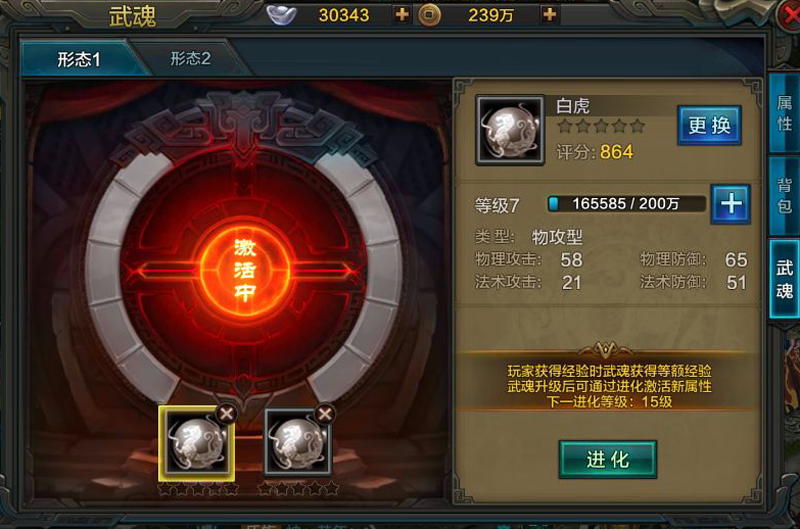
Task: Remove the yellow-highlighted soul orb via its X
Action: (227, 413)
